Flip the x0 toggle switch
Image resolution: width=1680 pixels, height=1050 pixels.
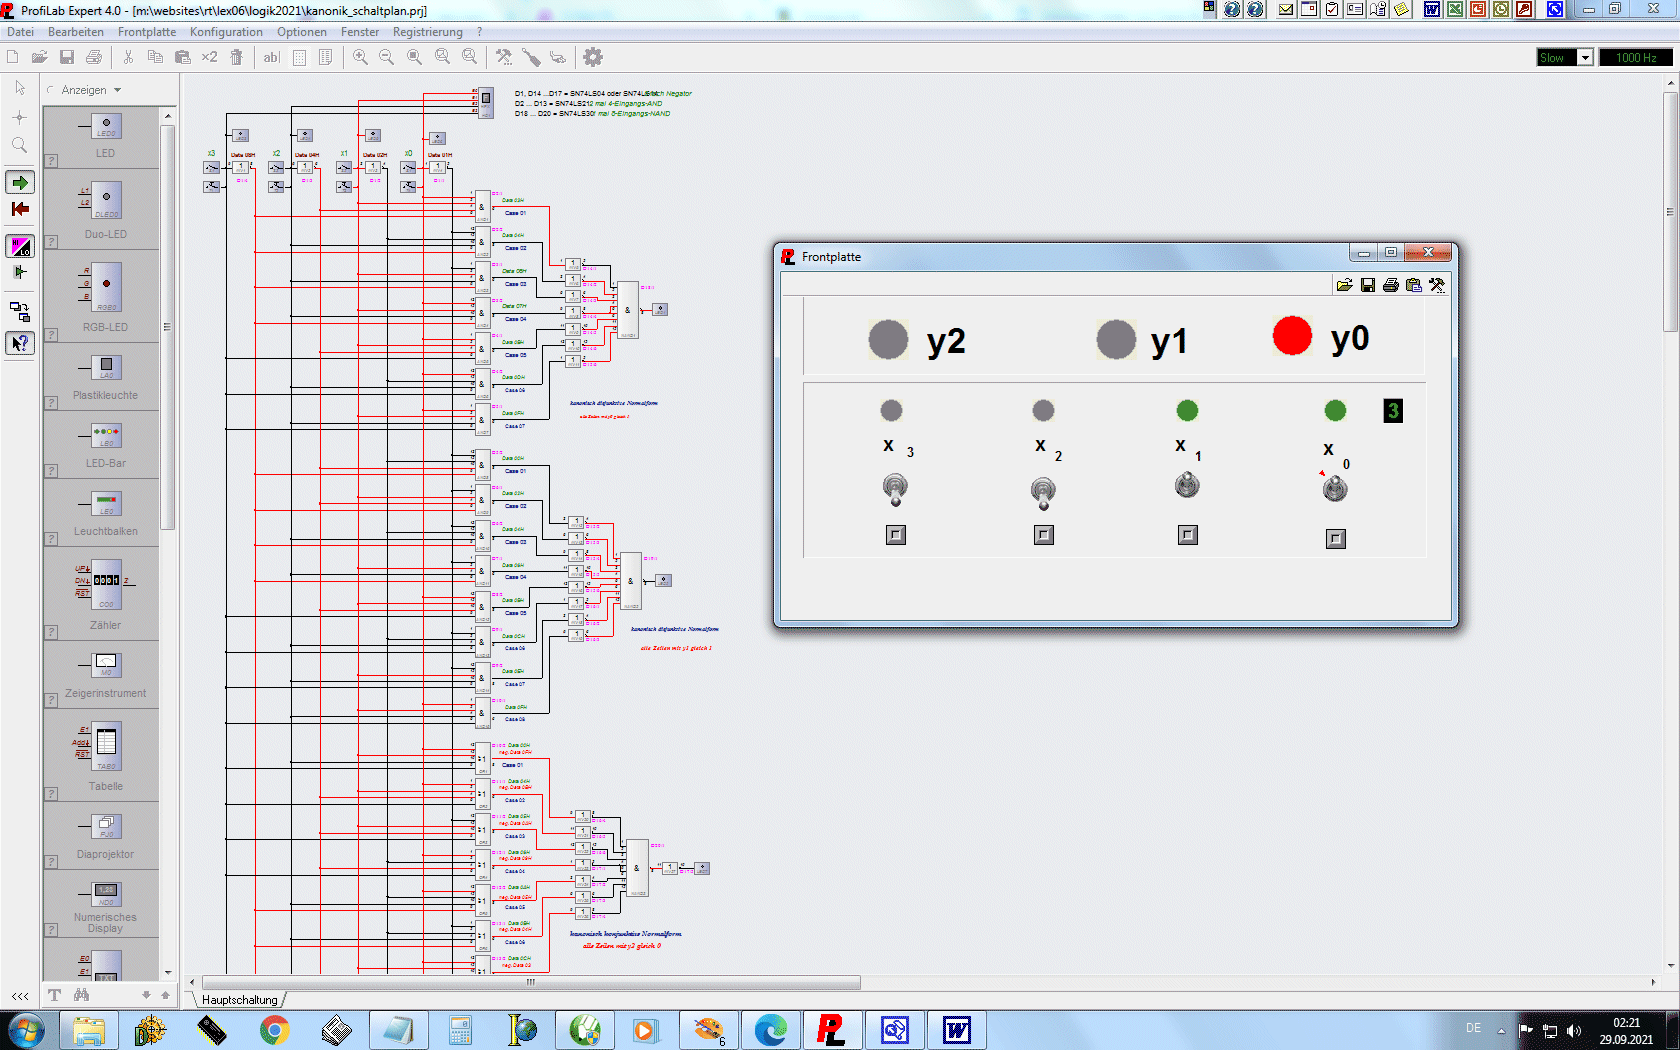pos(1335,488)
